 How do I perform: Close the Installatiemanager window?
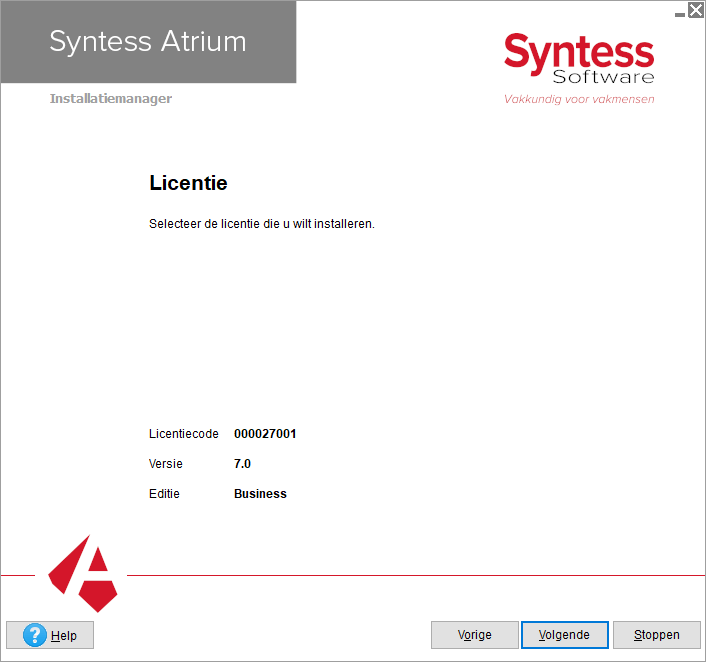(696, 10)
